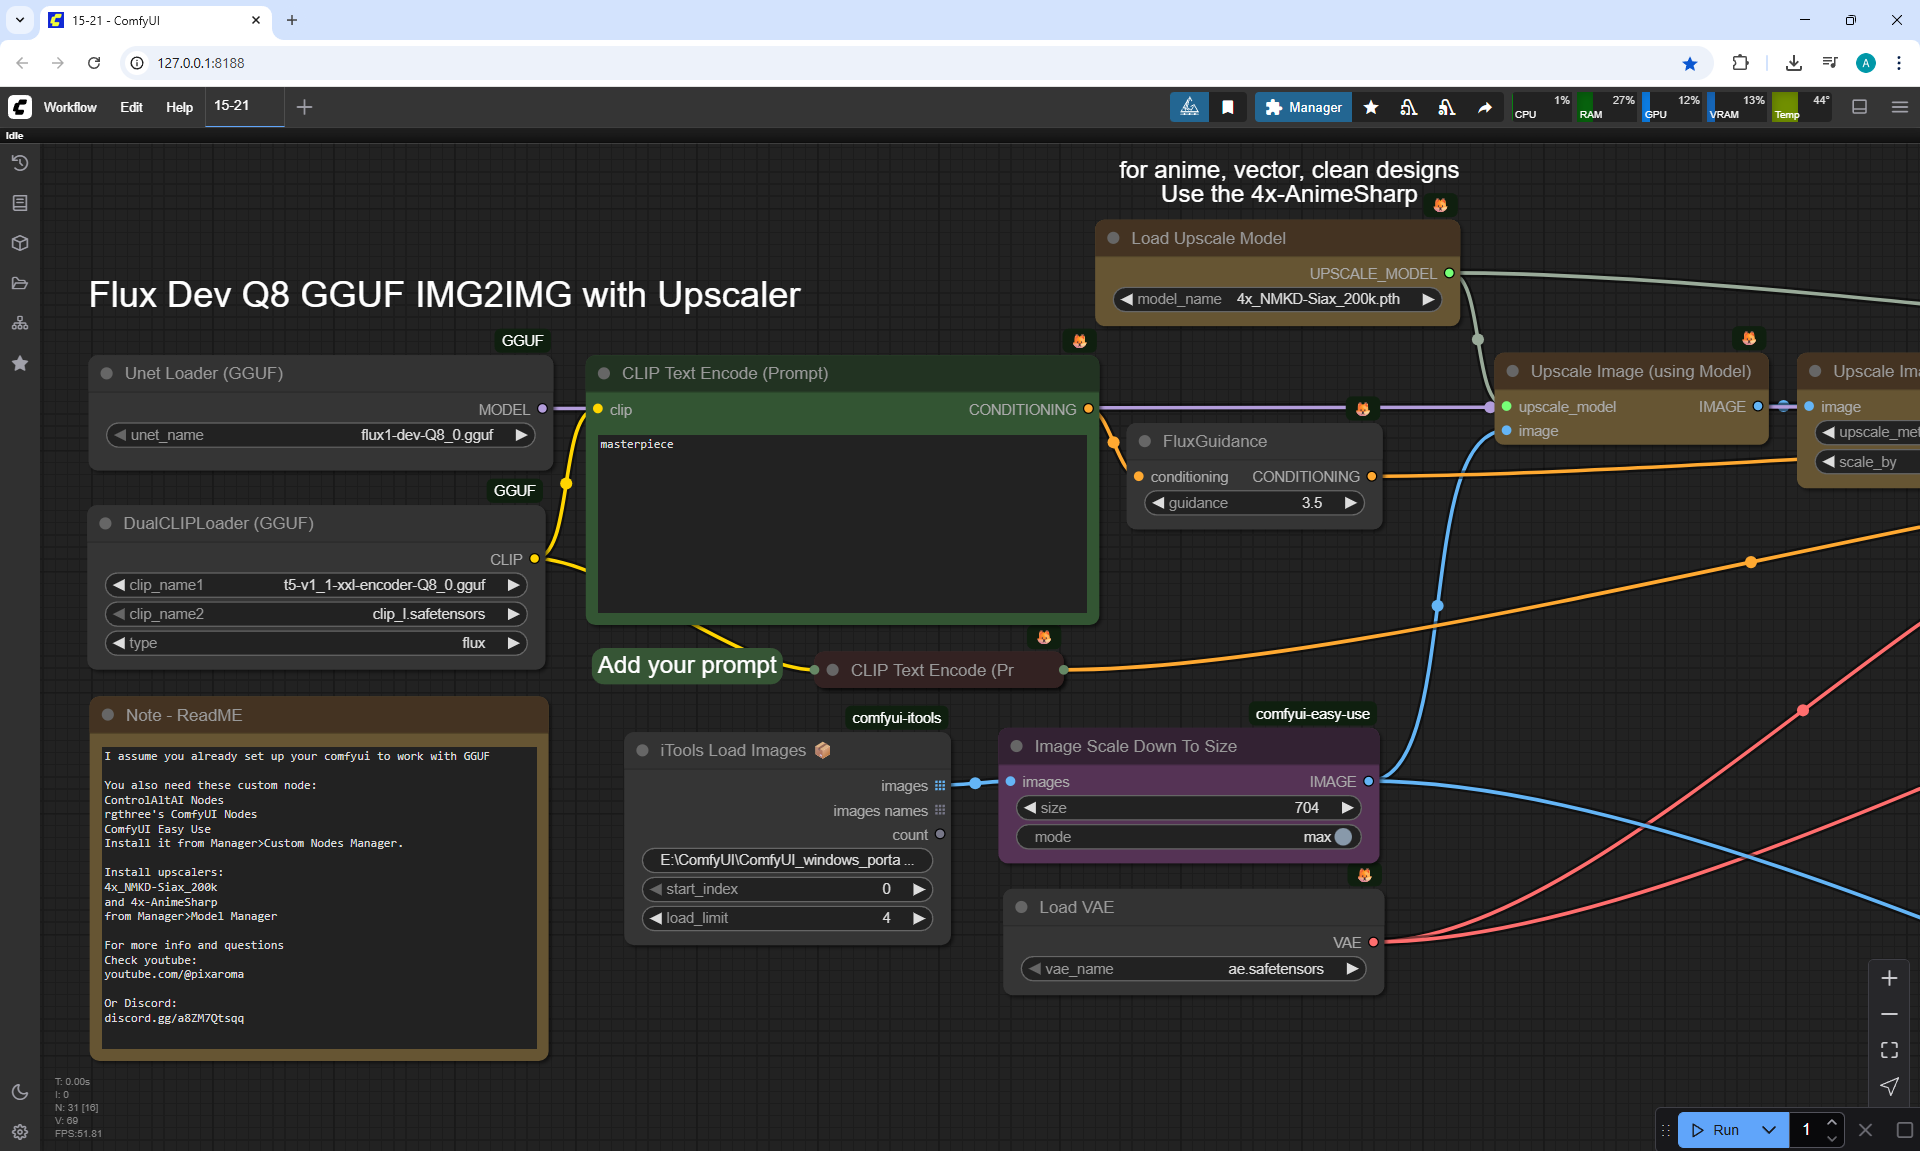Open the Workflow menu

[70, 107]
